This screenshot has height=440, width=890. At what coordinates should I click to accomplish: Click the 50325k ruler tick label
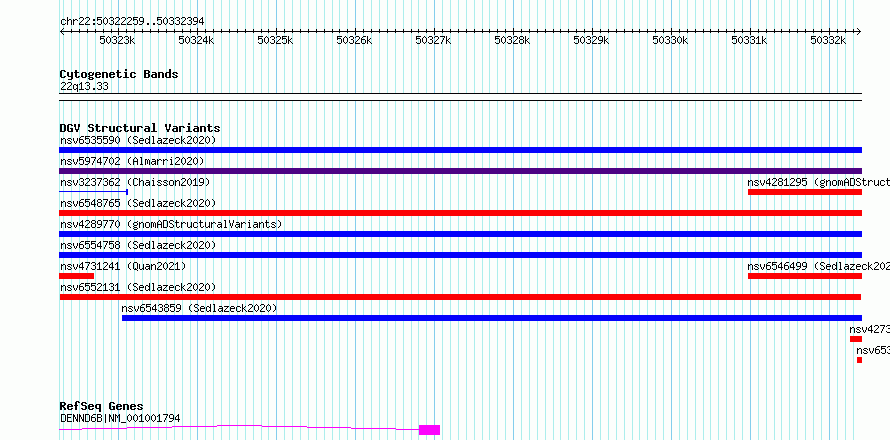pyautogui.click(x=275, y=40)
